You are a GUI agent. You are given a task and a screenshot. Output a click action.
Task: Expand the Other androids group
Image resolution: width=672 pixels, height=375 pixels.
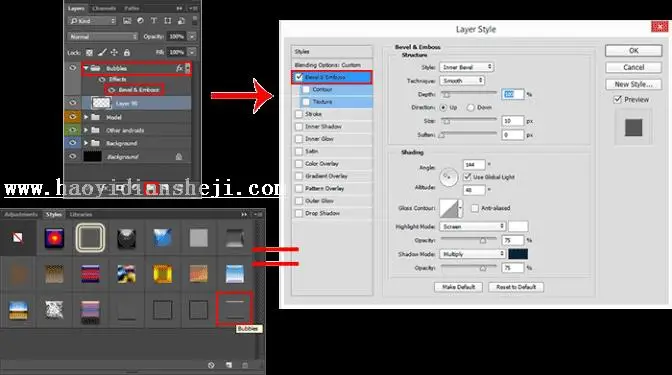tap(86, 130)
